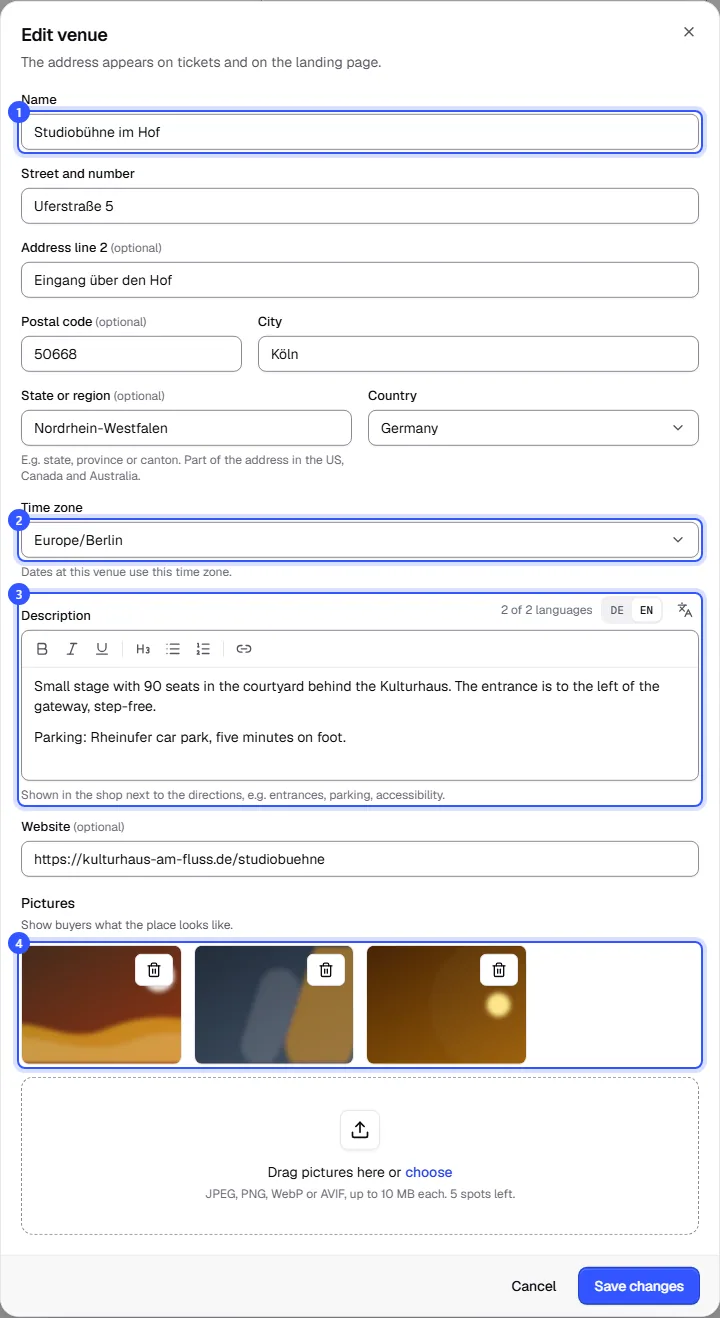Click 'JPEG, PNG, WebP or AVIF' upload hint
This screenshot has height=1318, width=720.
pos(360,1194)
